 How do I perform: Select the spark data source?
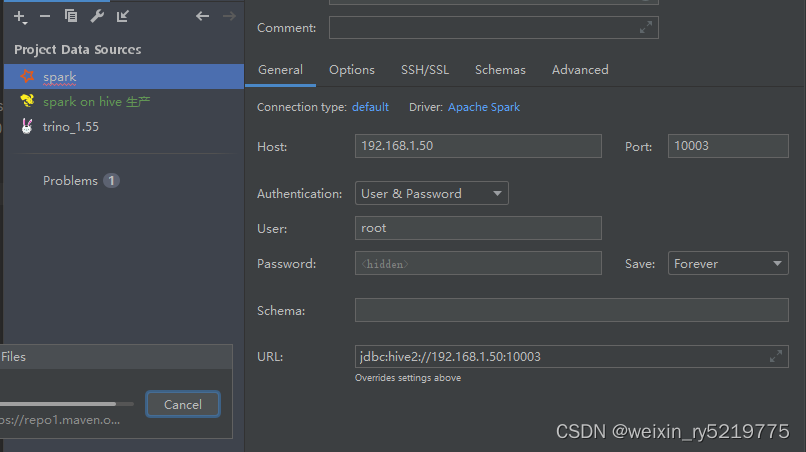click(x=124, y=77)
